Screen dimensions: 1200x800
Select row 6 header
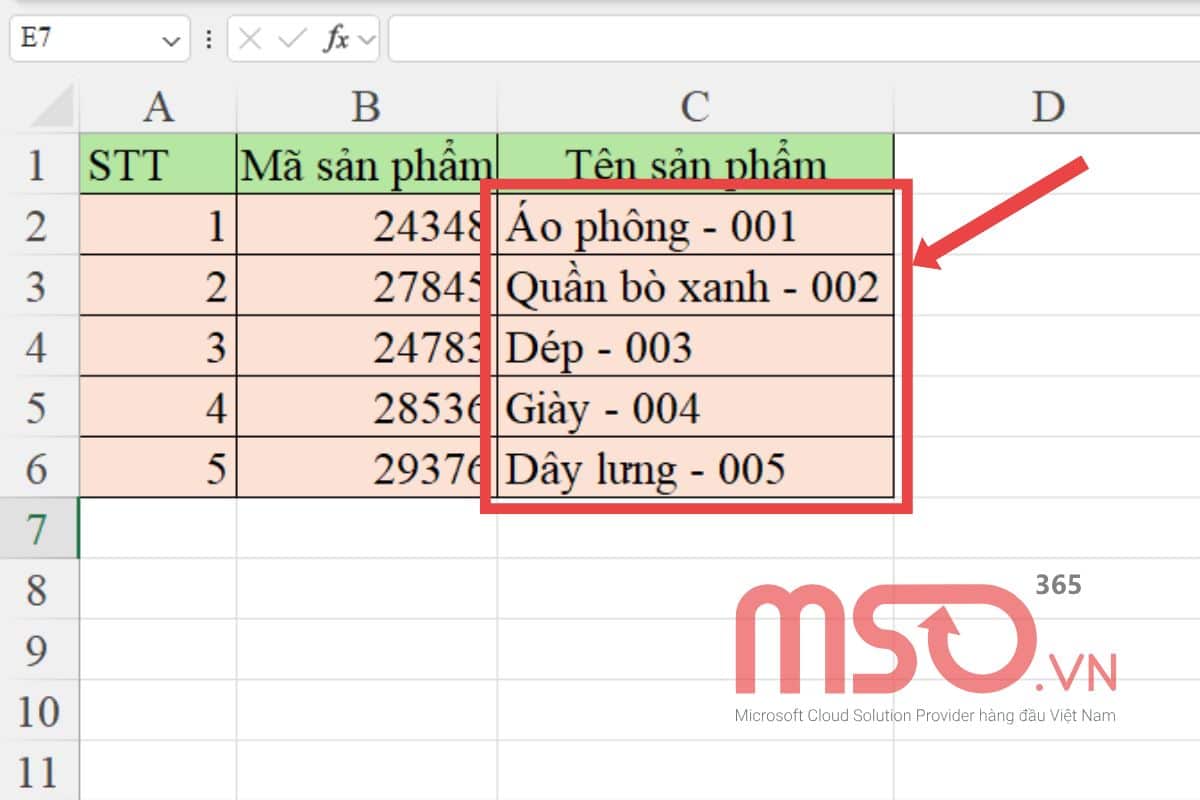tap(39, 468)
